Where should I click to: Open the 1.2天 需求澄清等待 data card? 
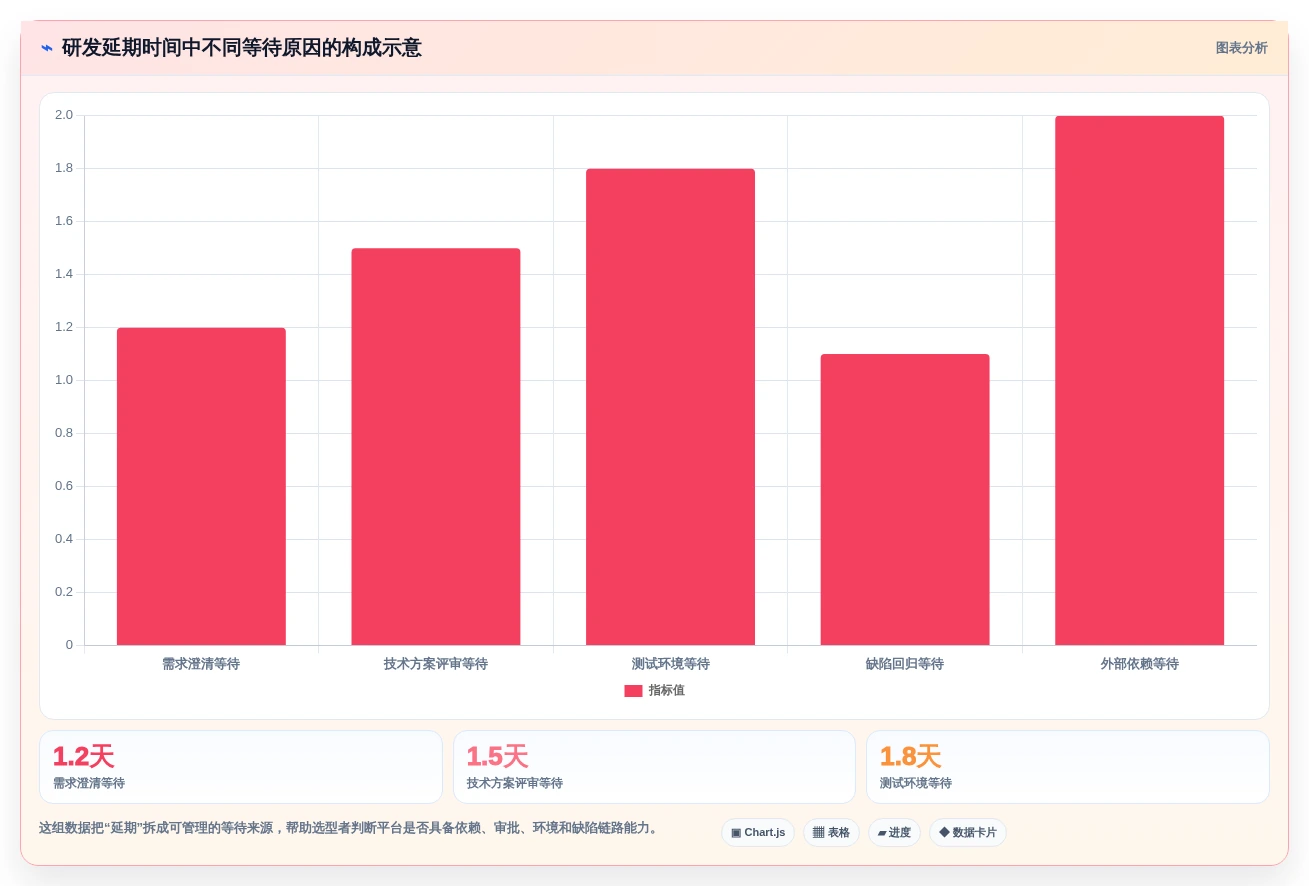click(x=241, y=767)
